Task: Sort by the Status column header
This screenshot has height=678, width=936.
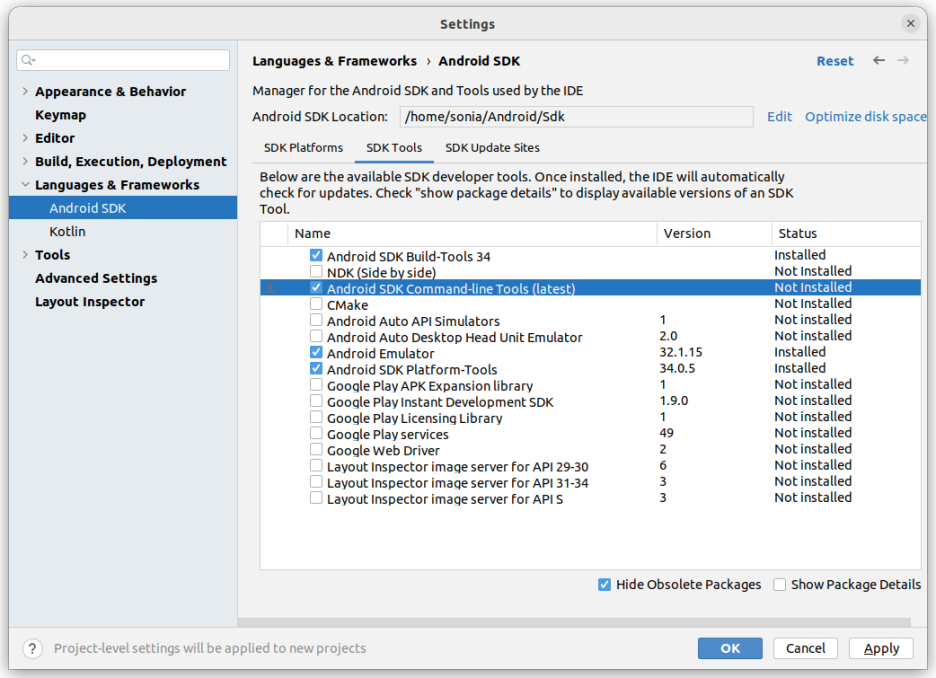Action: pyautogui.click(x=846, y=233)
